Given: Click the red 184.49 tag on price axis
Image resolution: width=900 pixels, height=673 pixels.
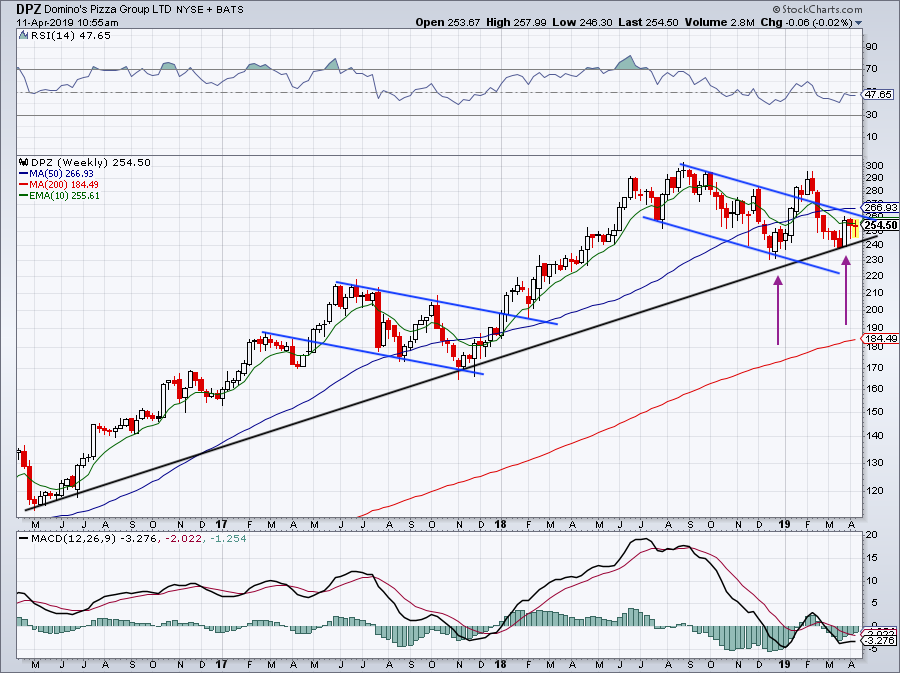Looking at the screenshot, I should [x=880, y=339].
